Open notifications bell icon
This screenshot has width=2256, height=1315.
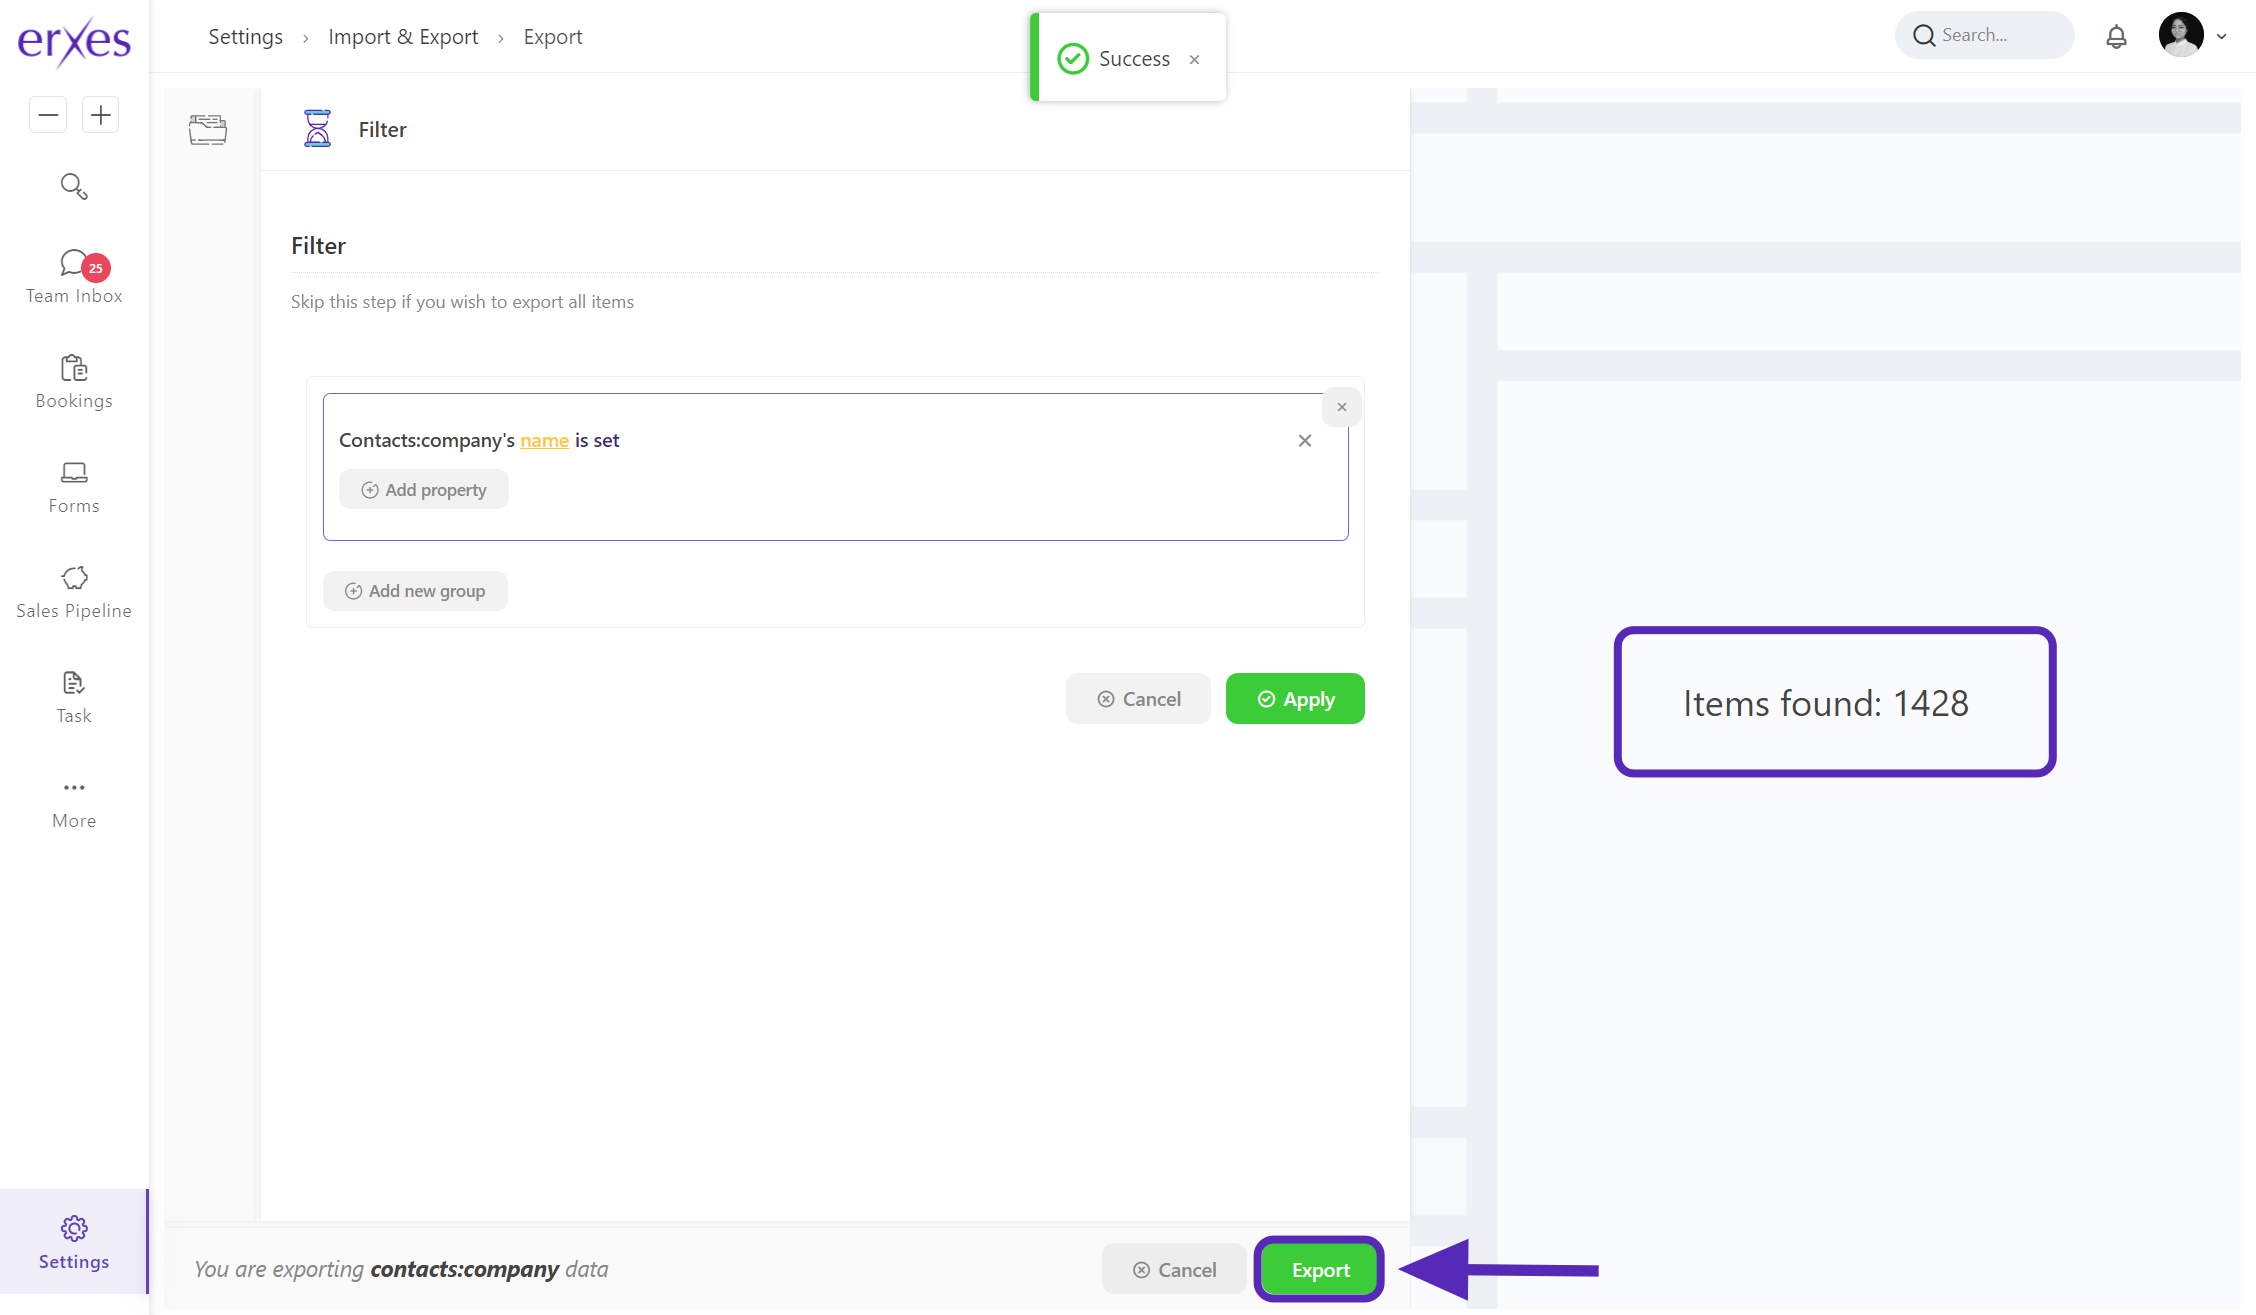click(2116, 37)
